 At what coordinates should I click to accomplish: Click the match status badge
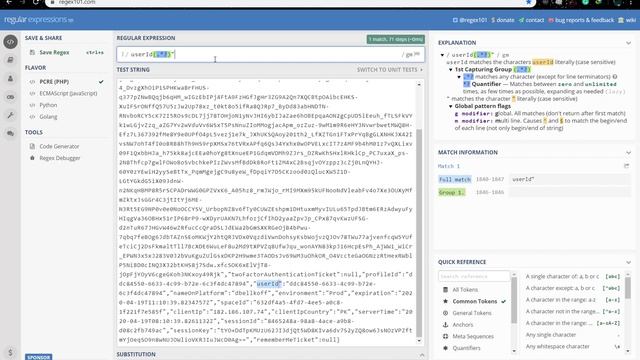click(395, 39)
